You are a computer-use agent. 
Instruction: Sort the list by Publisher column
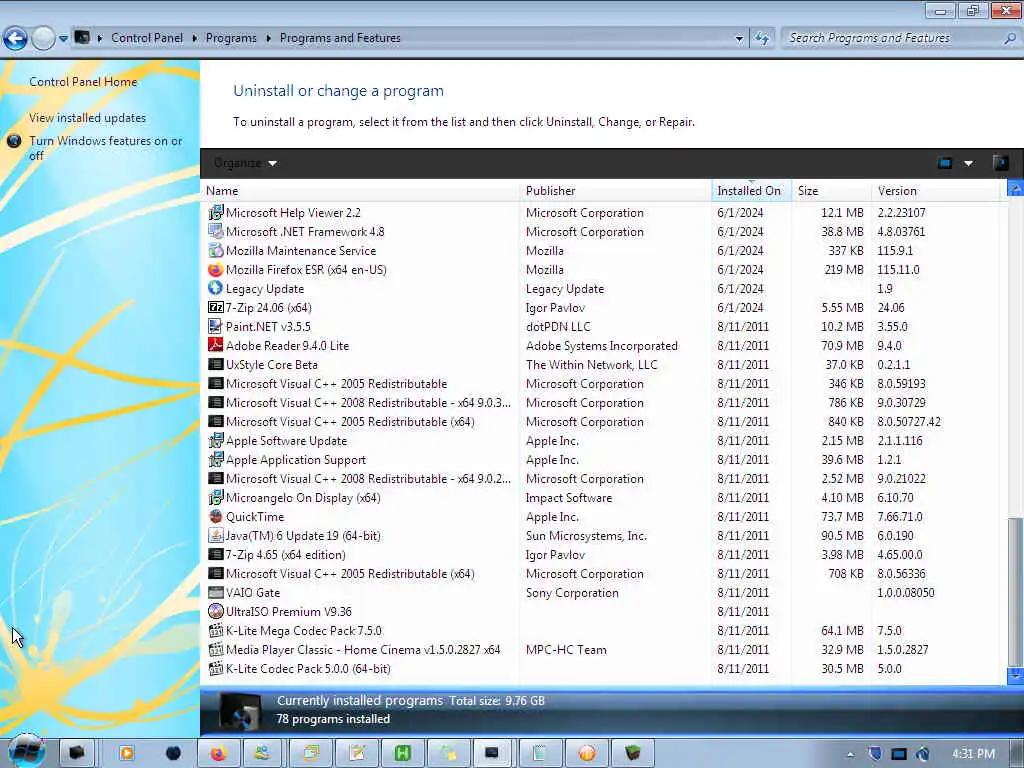[616, 191]
